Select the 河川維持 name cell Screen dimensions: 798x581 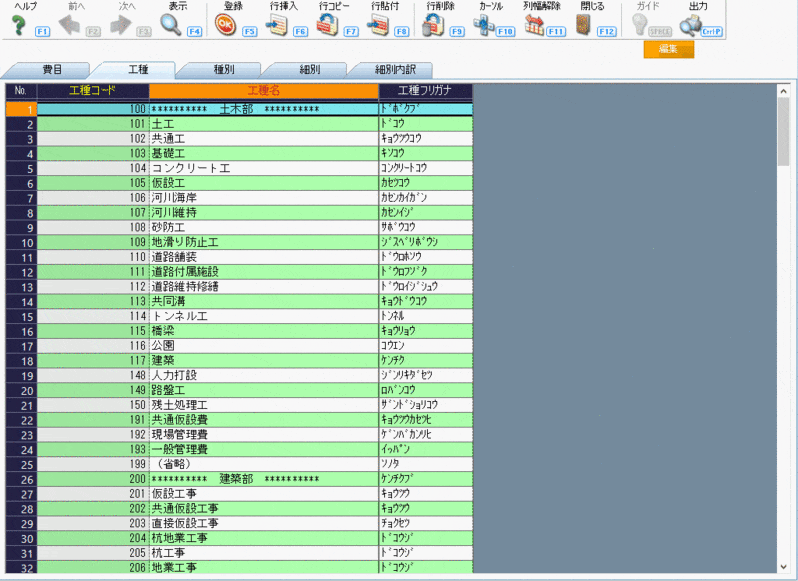pos(264,212)
